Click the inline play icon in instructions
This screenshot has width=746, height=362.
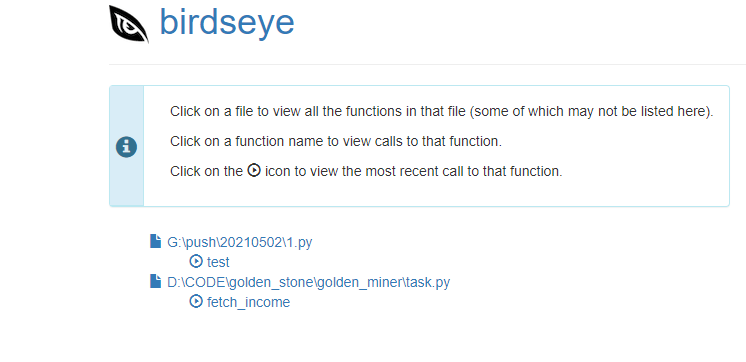point(254,170)
